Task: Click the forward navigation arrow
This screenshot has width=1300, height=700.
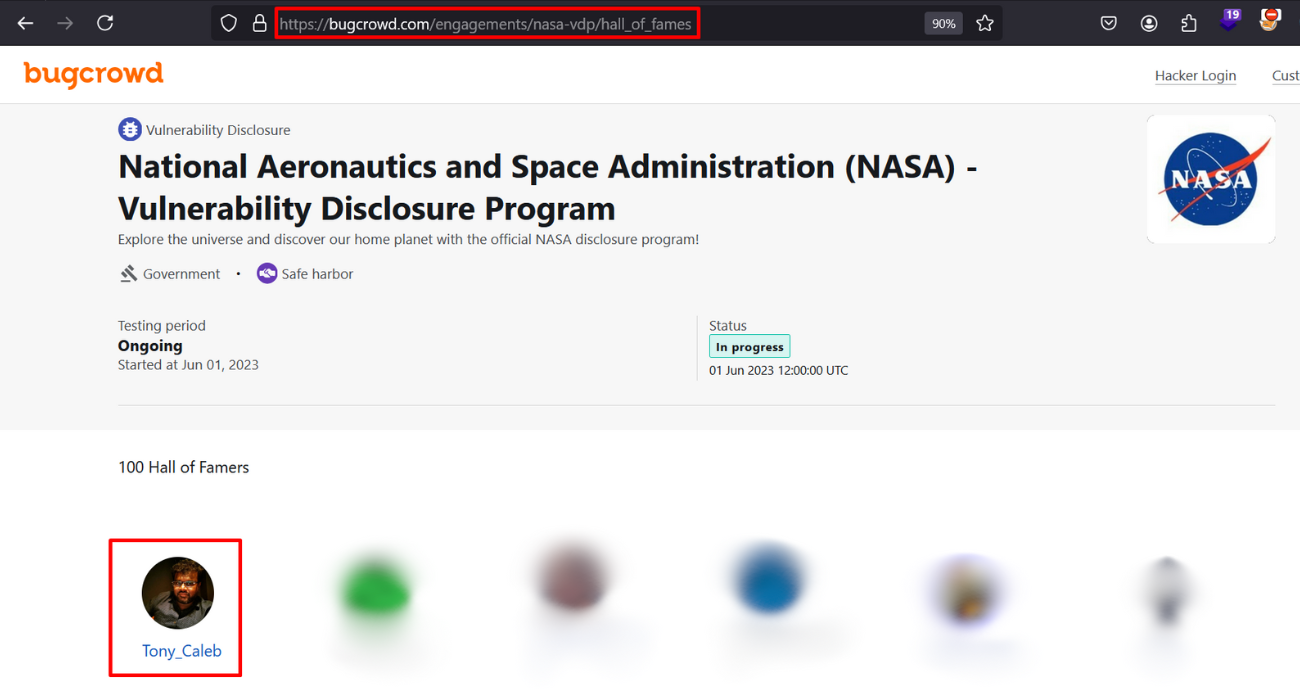Action: (x=65, y=23)
